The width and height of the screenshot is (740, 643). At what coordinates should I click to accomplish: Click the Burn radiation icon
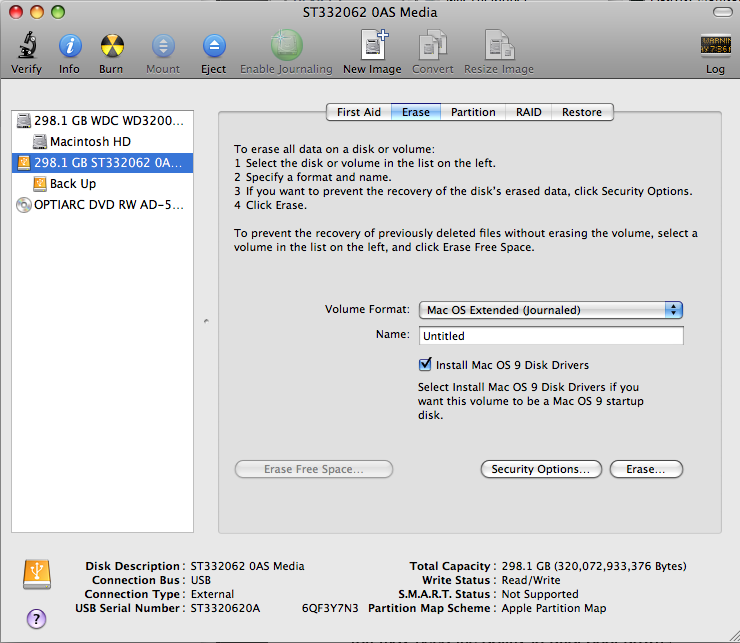click(x=112, y=46)
